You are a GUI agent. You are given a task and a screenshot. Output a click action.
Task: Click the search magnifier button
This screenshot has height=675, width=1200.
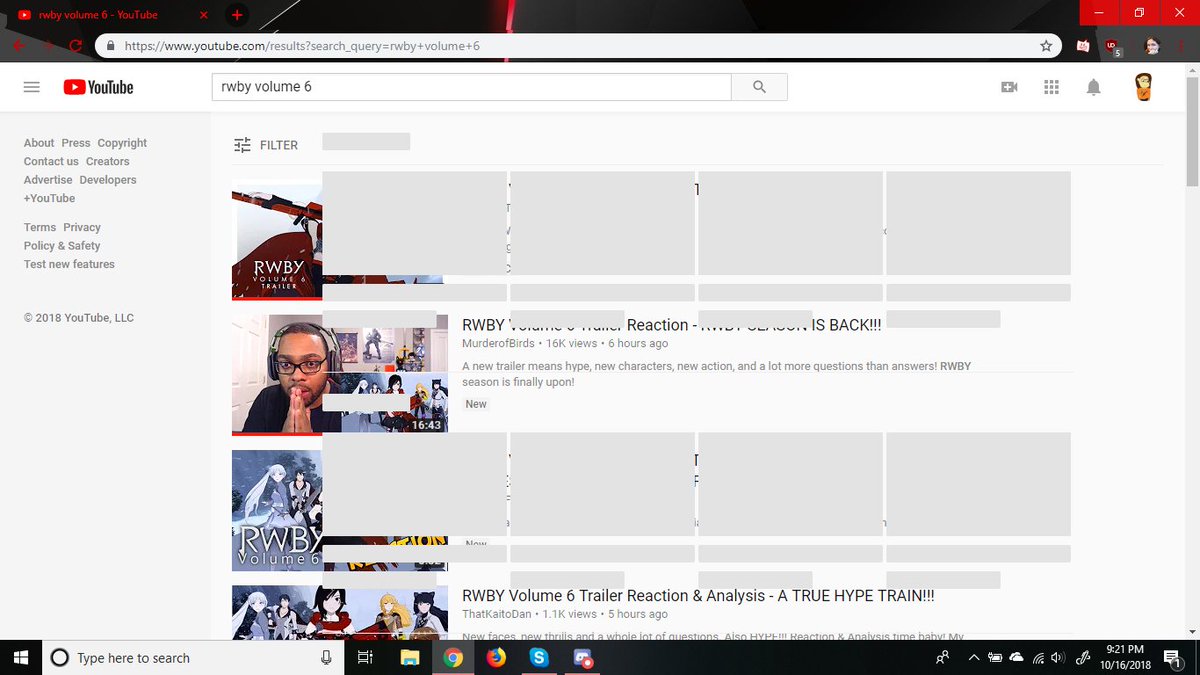759,87
